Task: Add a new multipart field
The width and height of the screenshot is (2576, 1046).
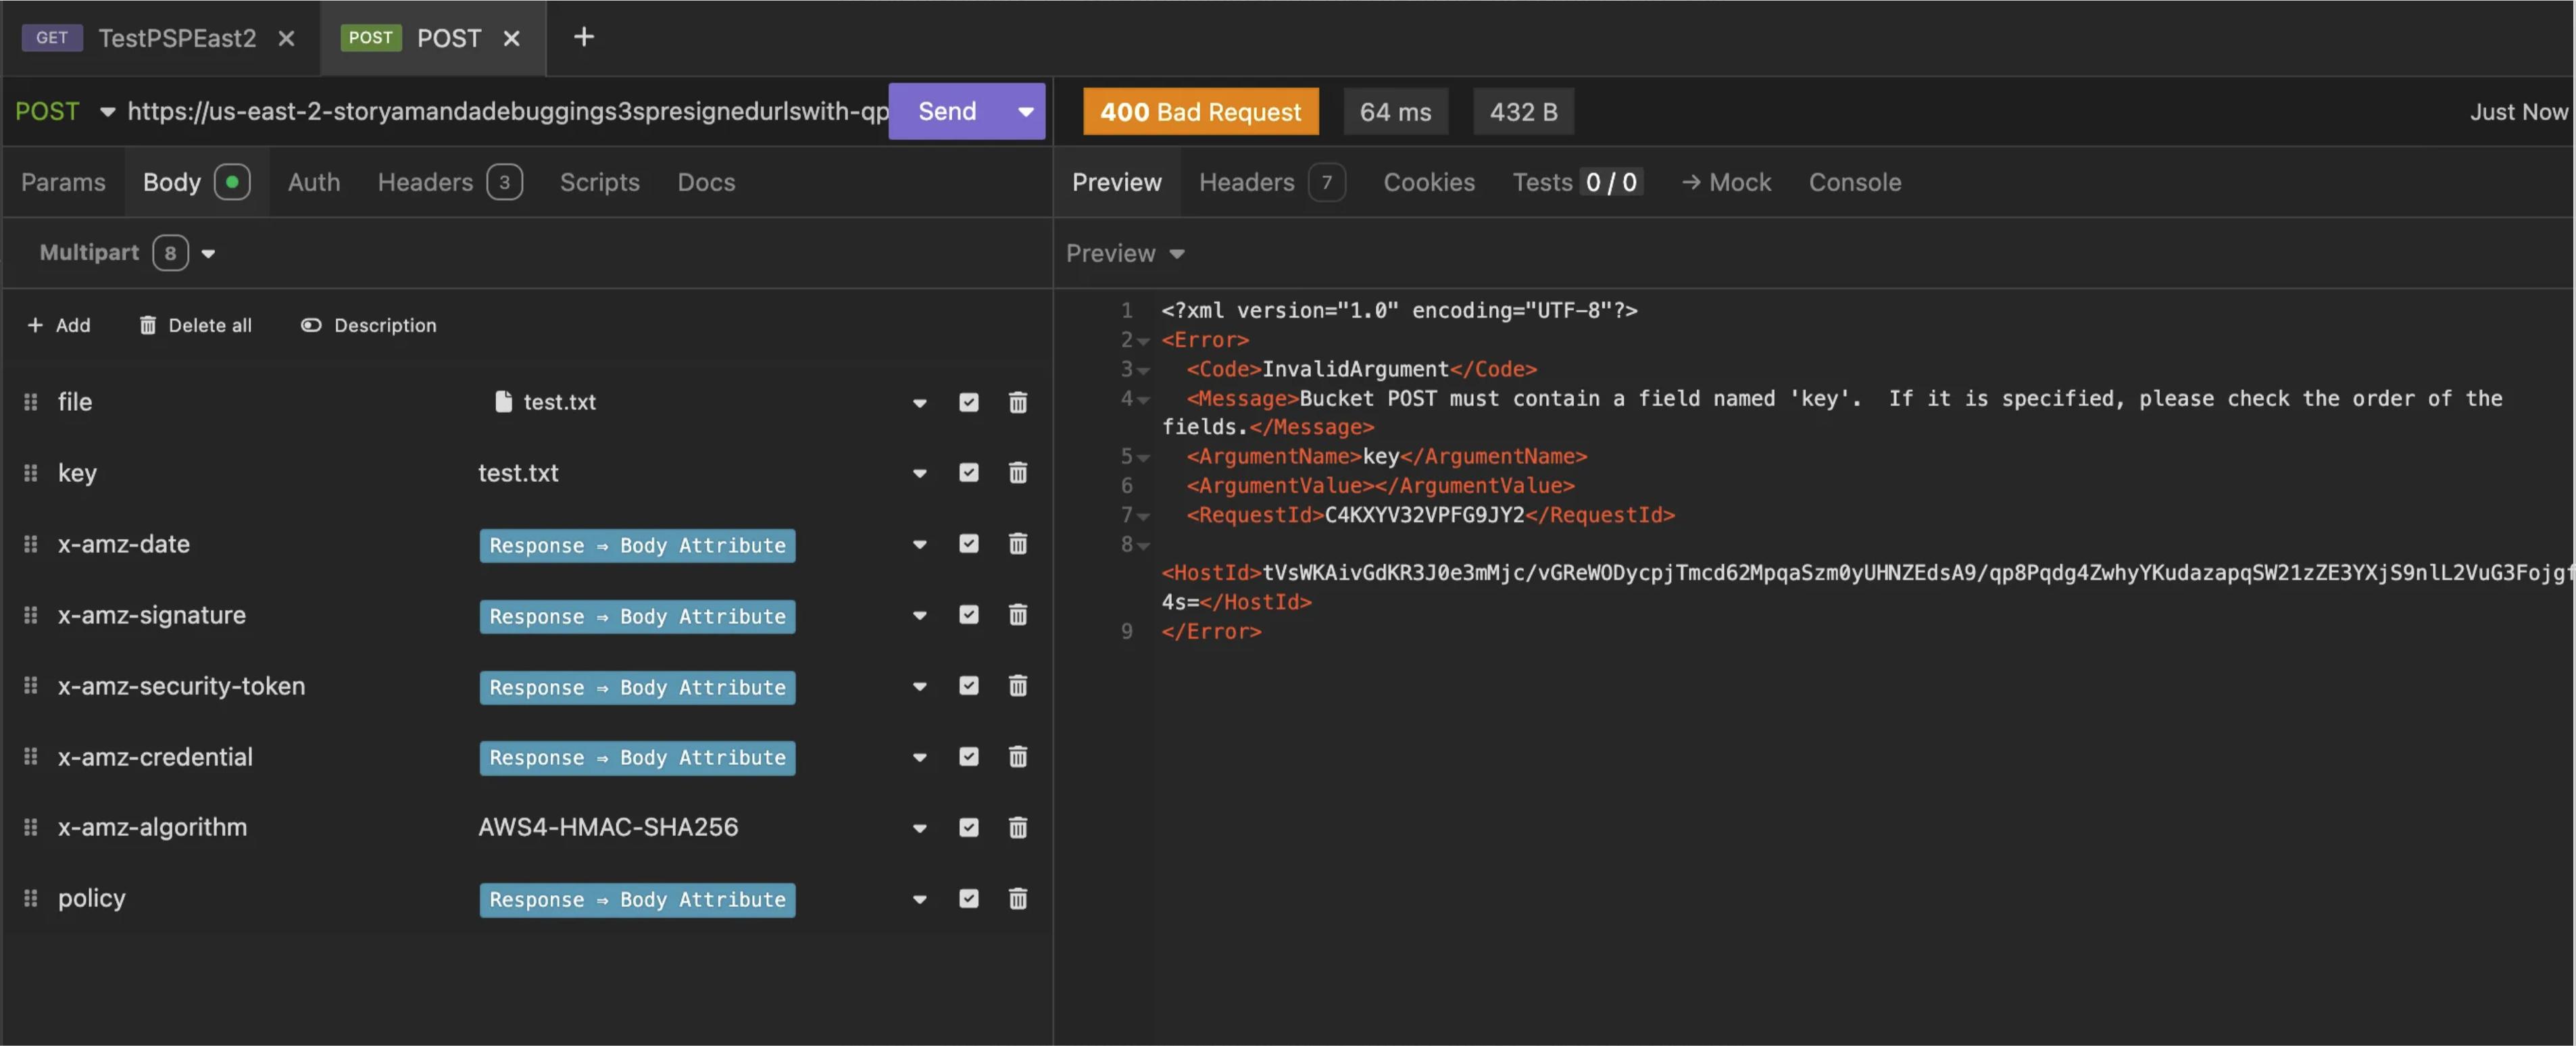Action: click(x=58, y=325)
